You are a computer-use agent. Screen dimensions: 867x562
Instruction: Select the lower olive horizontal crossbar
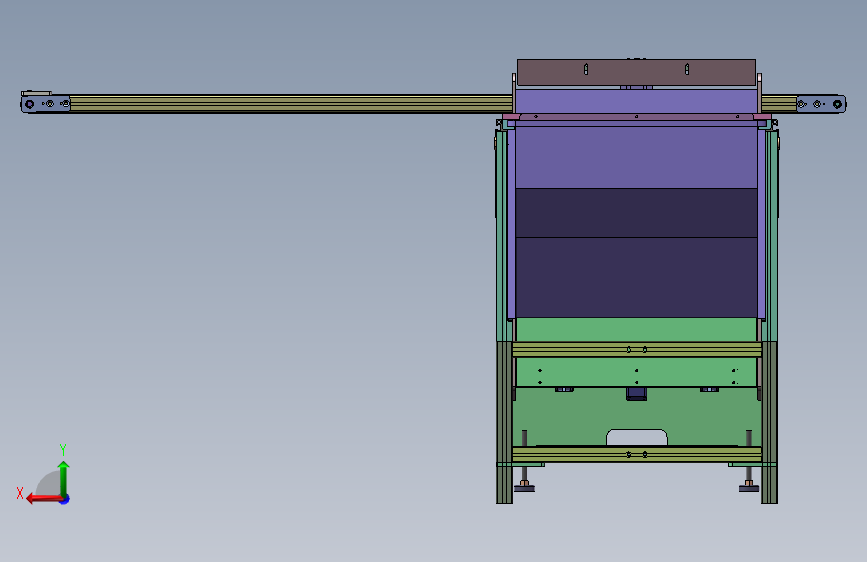tap(636, 455)
